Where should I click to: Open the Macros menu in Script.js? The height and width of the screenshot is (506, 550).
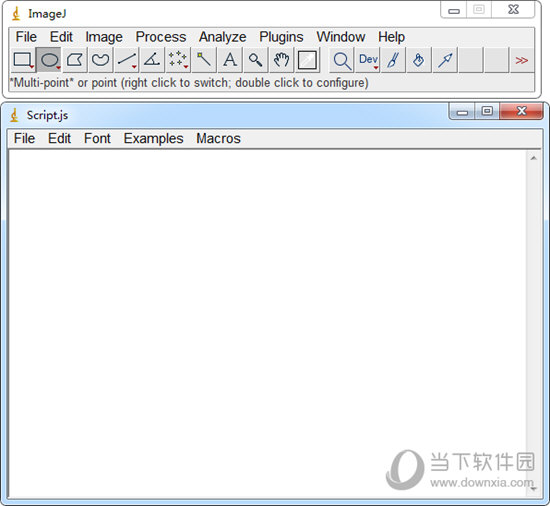click(x=218, y=139)
